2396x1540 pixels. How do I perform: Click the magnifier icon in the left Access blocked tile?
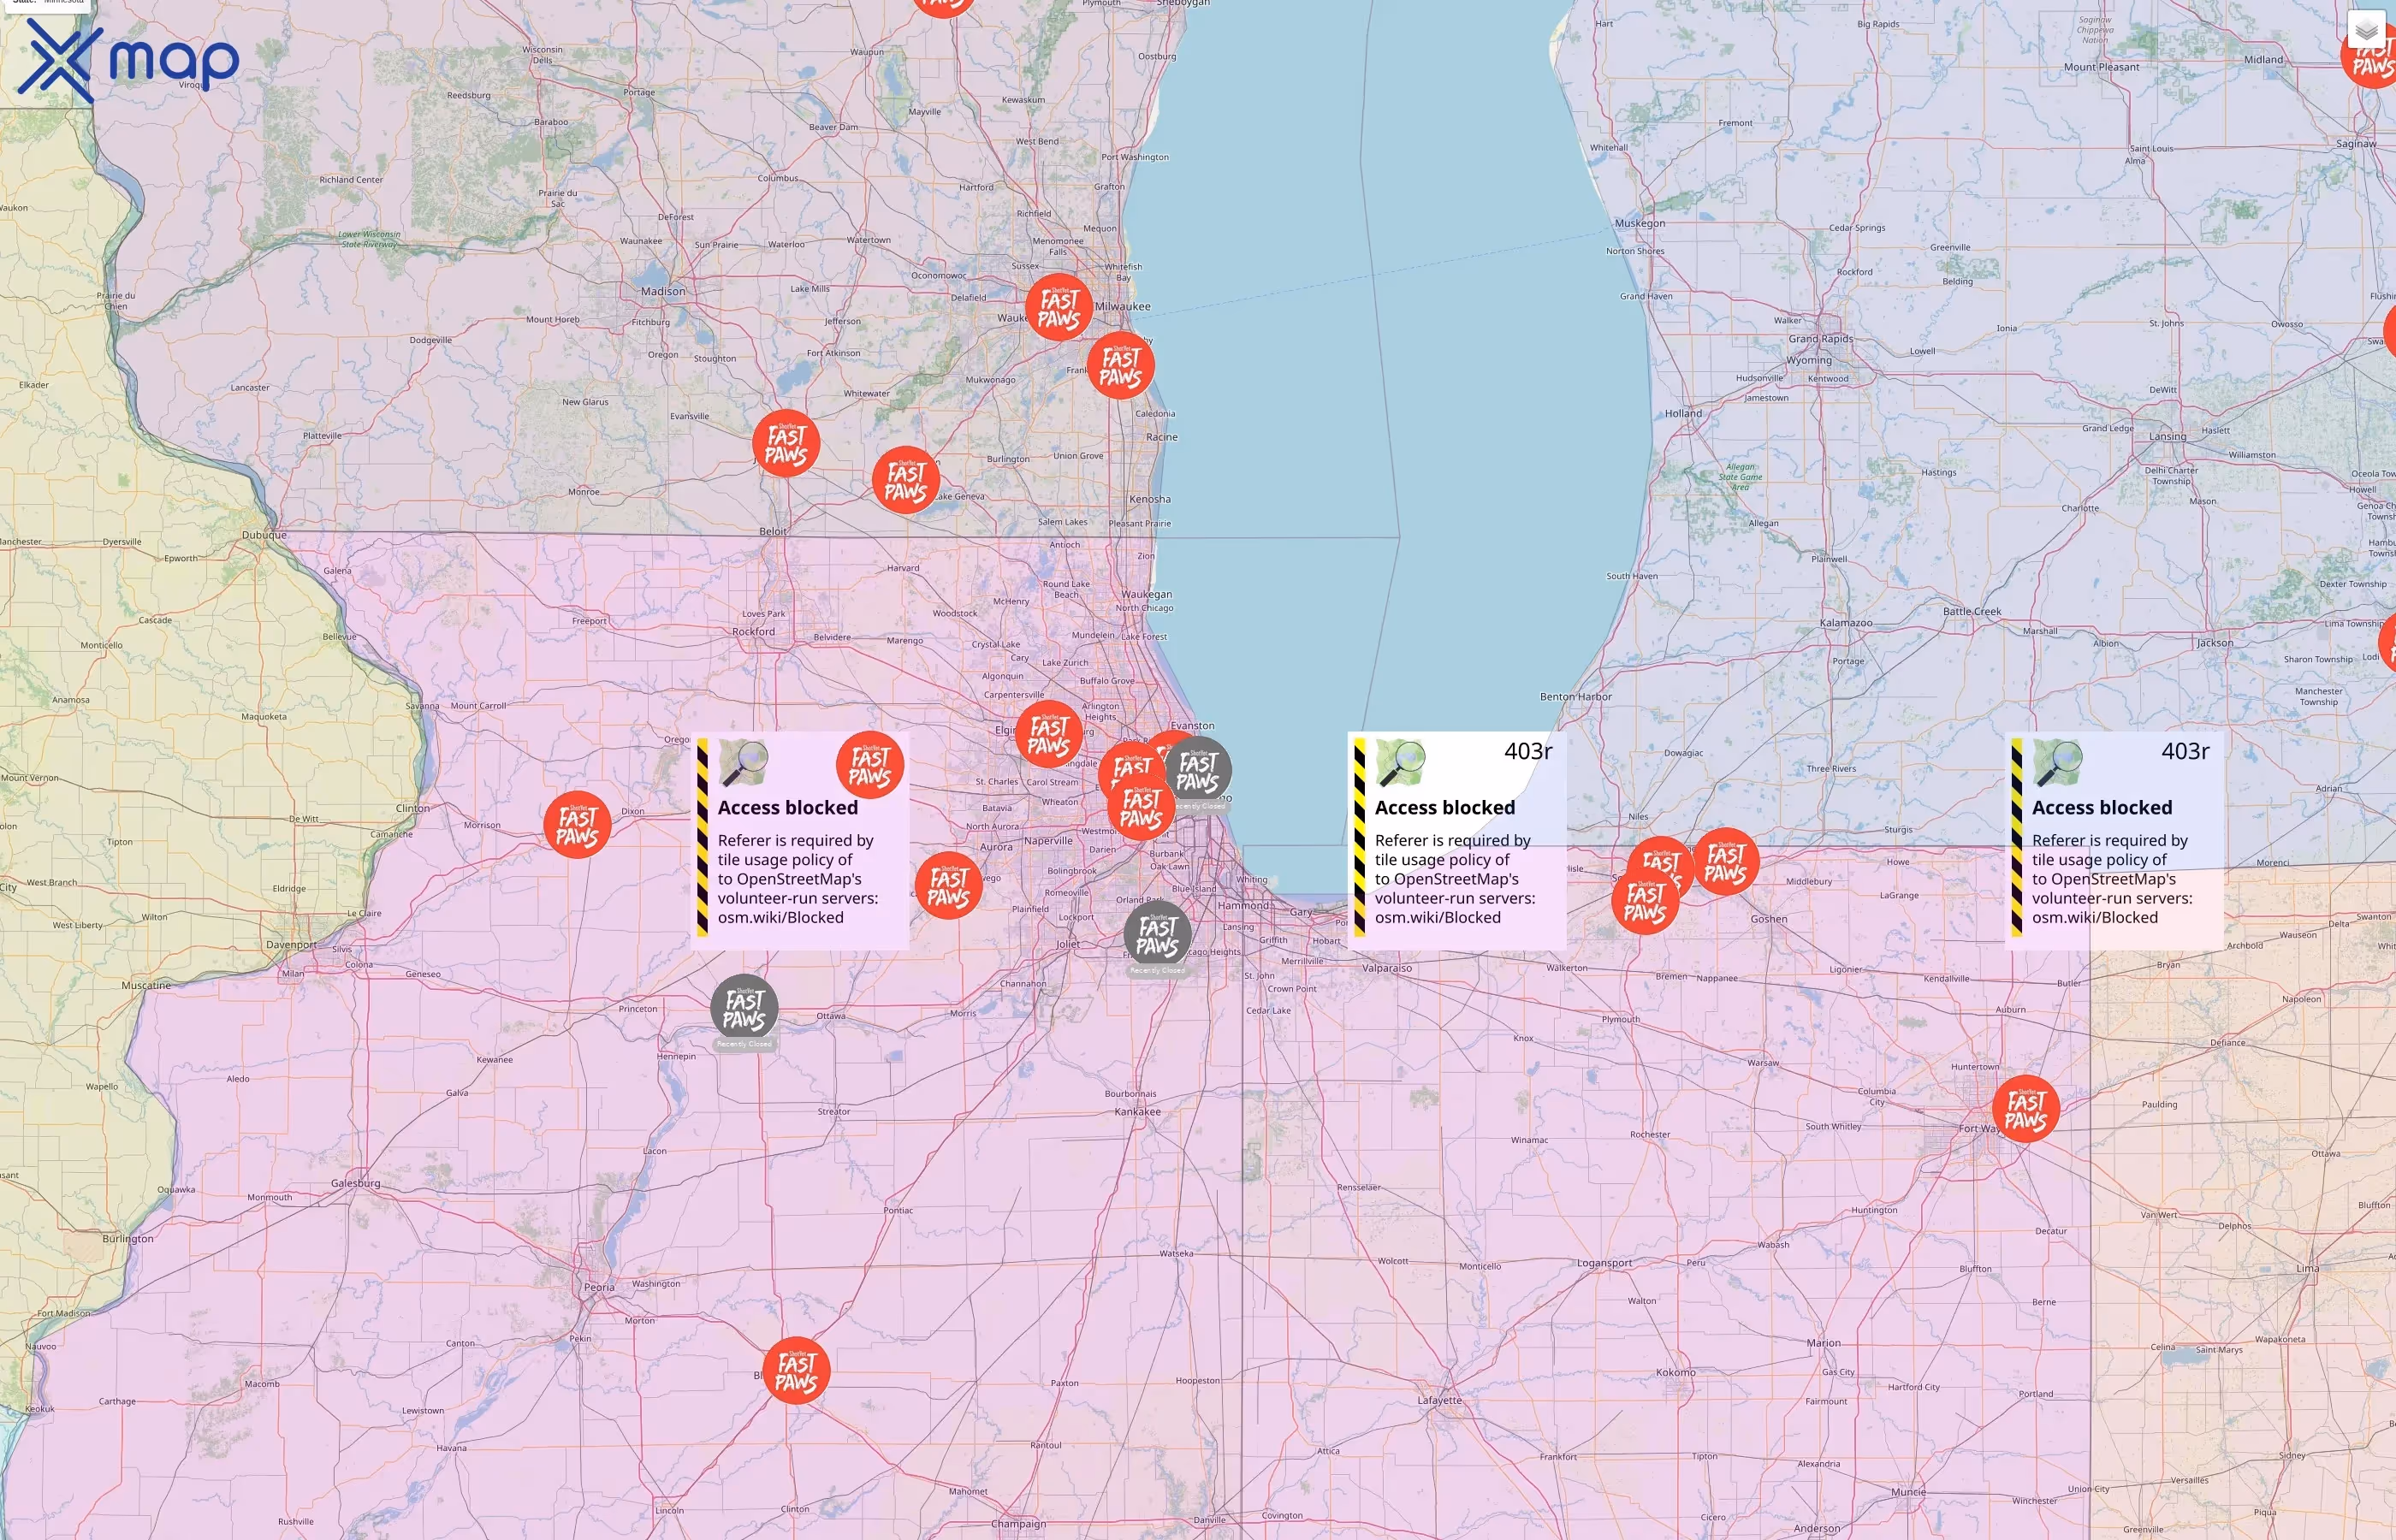coord(743,763)
